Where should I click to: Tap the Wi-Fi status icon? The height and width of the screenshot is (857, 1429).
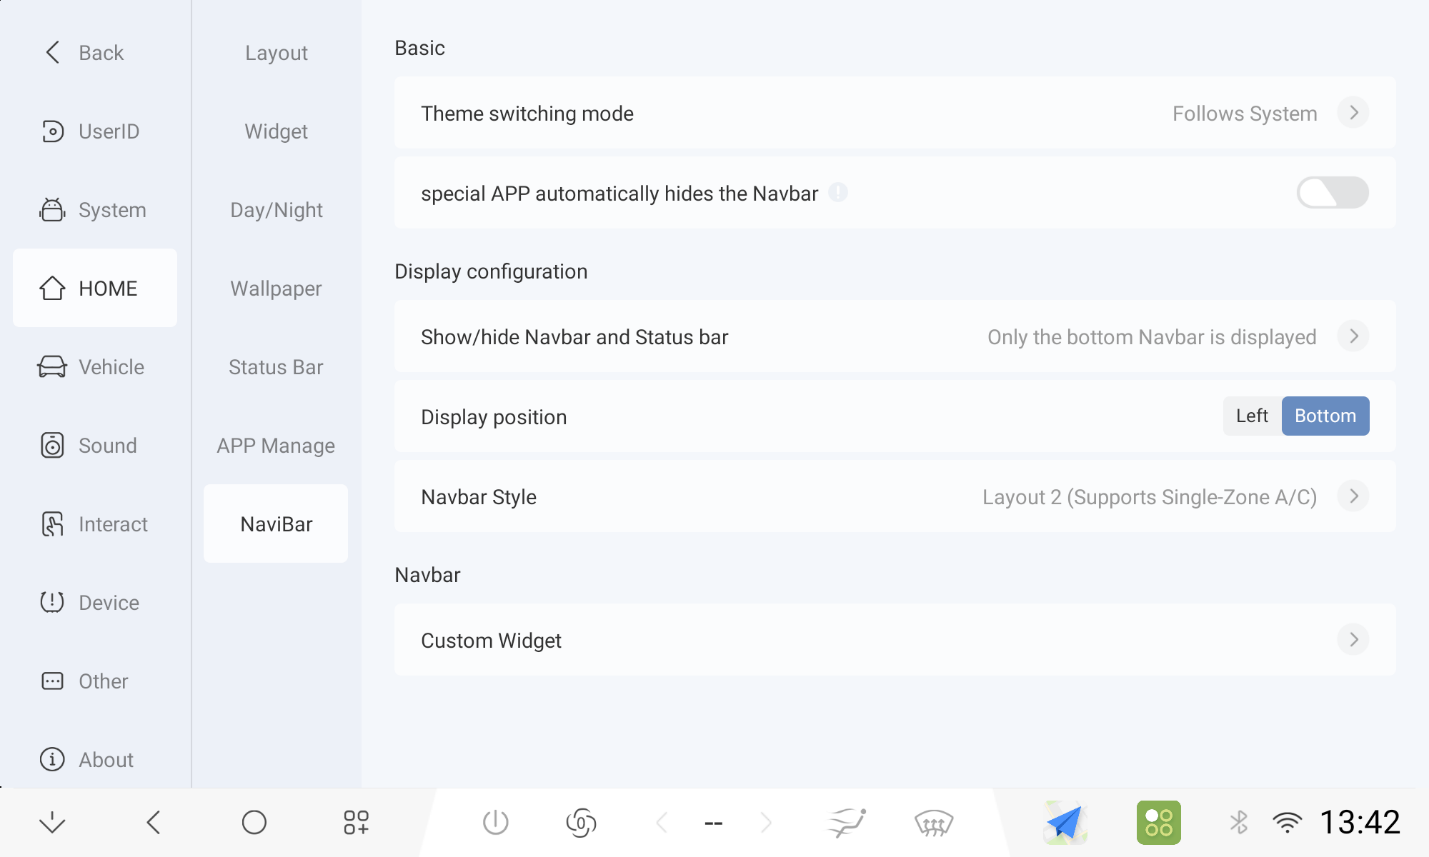pos(1287,823)
